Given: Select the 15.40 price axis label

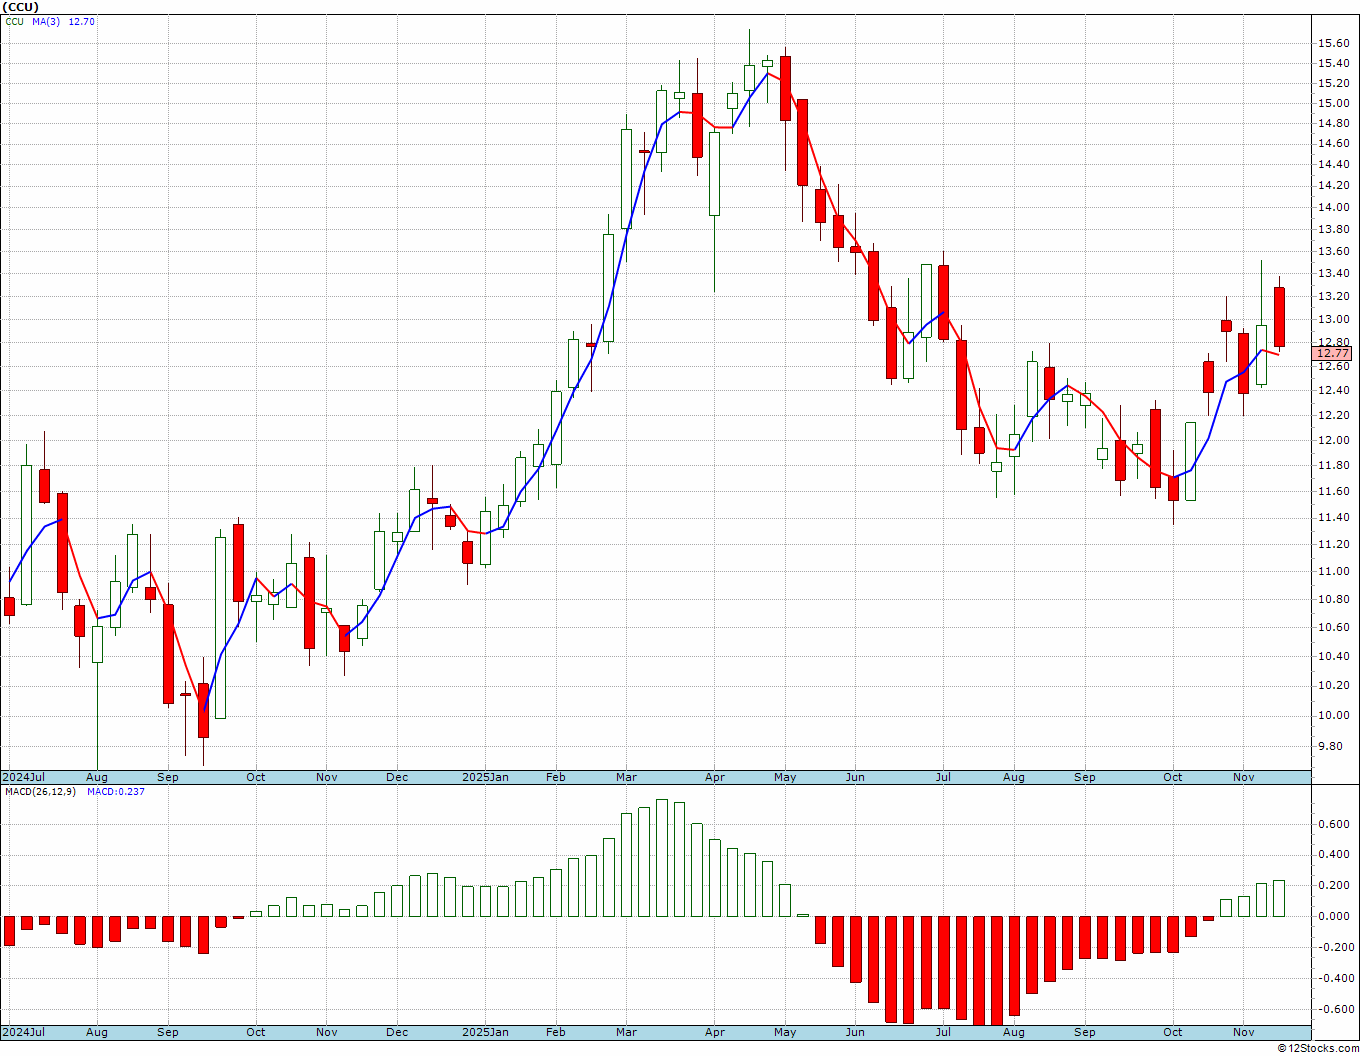Looking at the screenshot, I should [1333, 63].
